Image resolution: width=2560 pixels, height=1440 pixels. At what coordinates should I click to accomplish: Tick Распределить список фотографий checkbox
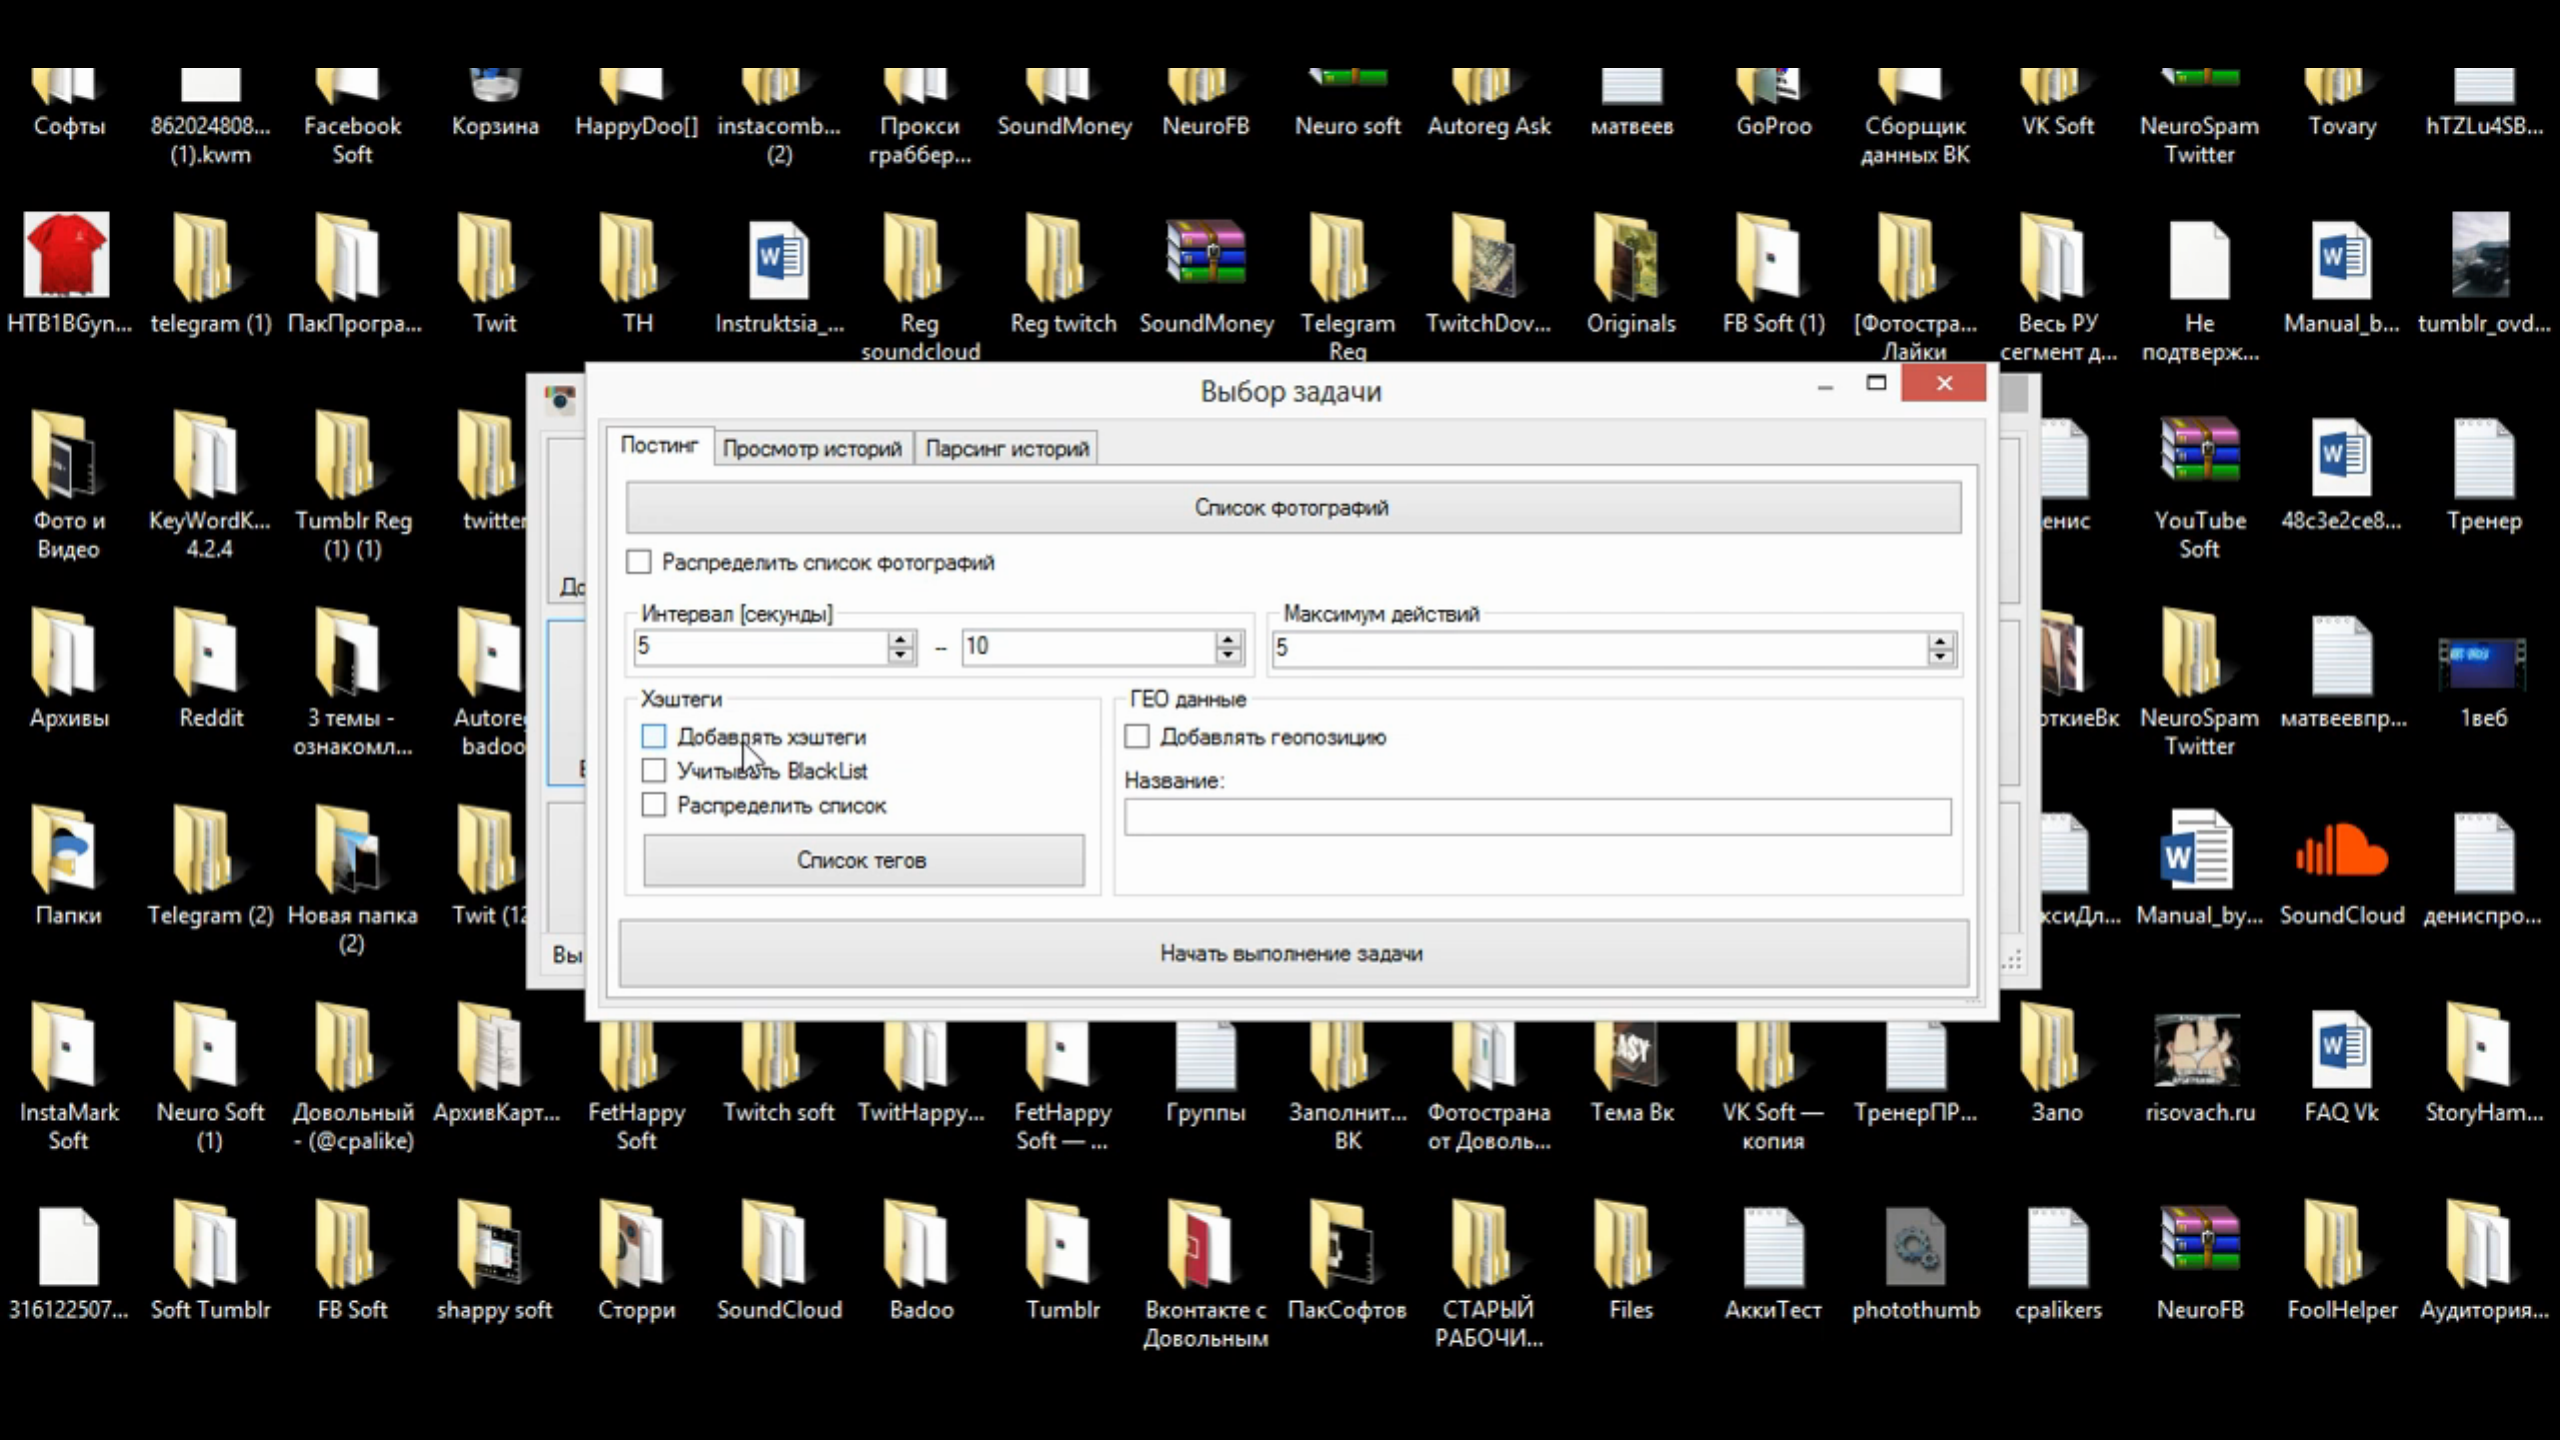point(639,562)
